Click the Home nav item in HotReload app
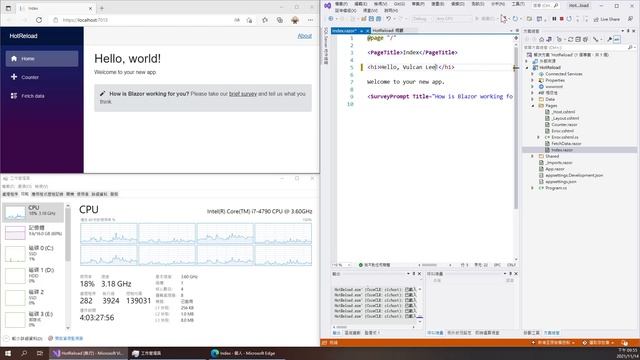The width and height of the screenshot is (640, 360). point(42,59)
